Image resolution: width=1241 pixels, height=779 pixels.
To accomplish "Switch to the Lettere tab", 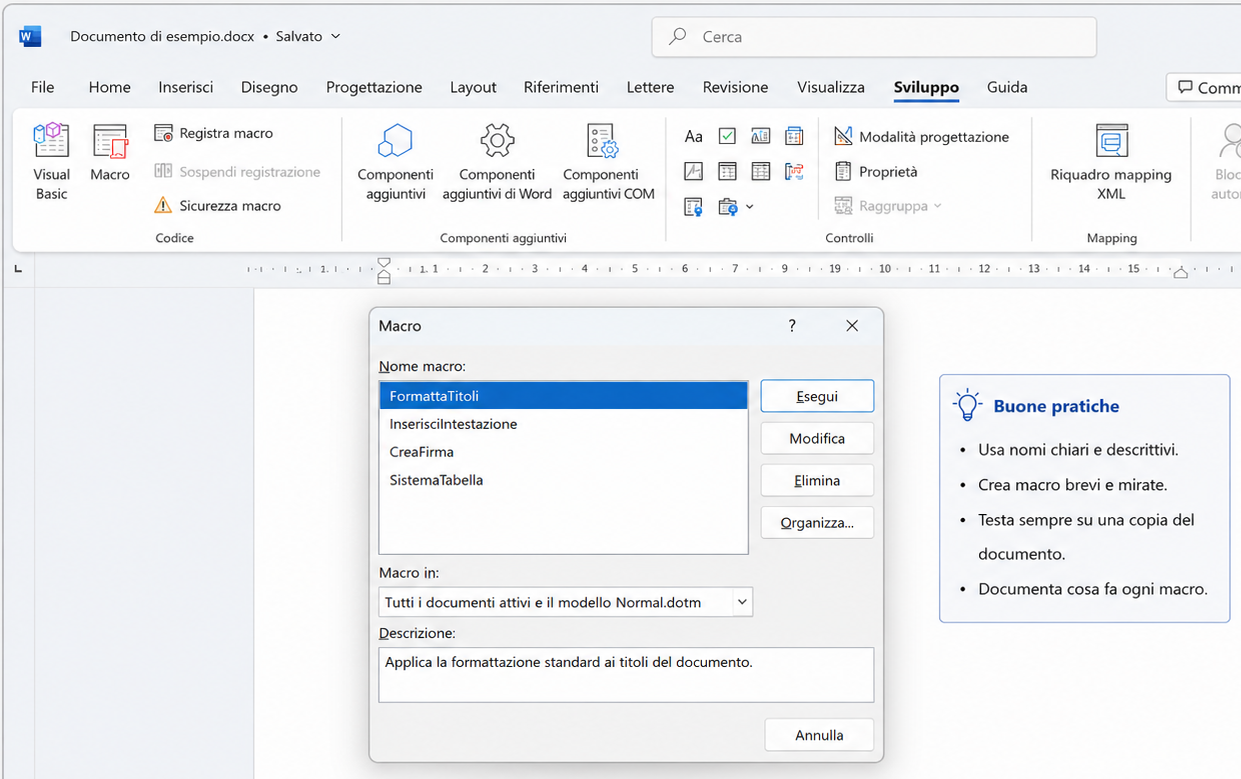I will [x=651, y=87].
